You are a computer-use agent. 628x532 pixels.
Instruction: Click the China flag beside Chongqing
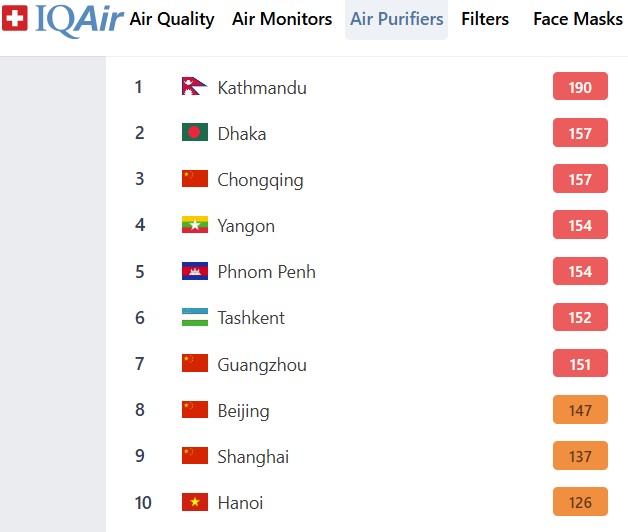pyautogui.click(x=195, y=179)
